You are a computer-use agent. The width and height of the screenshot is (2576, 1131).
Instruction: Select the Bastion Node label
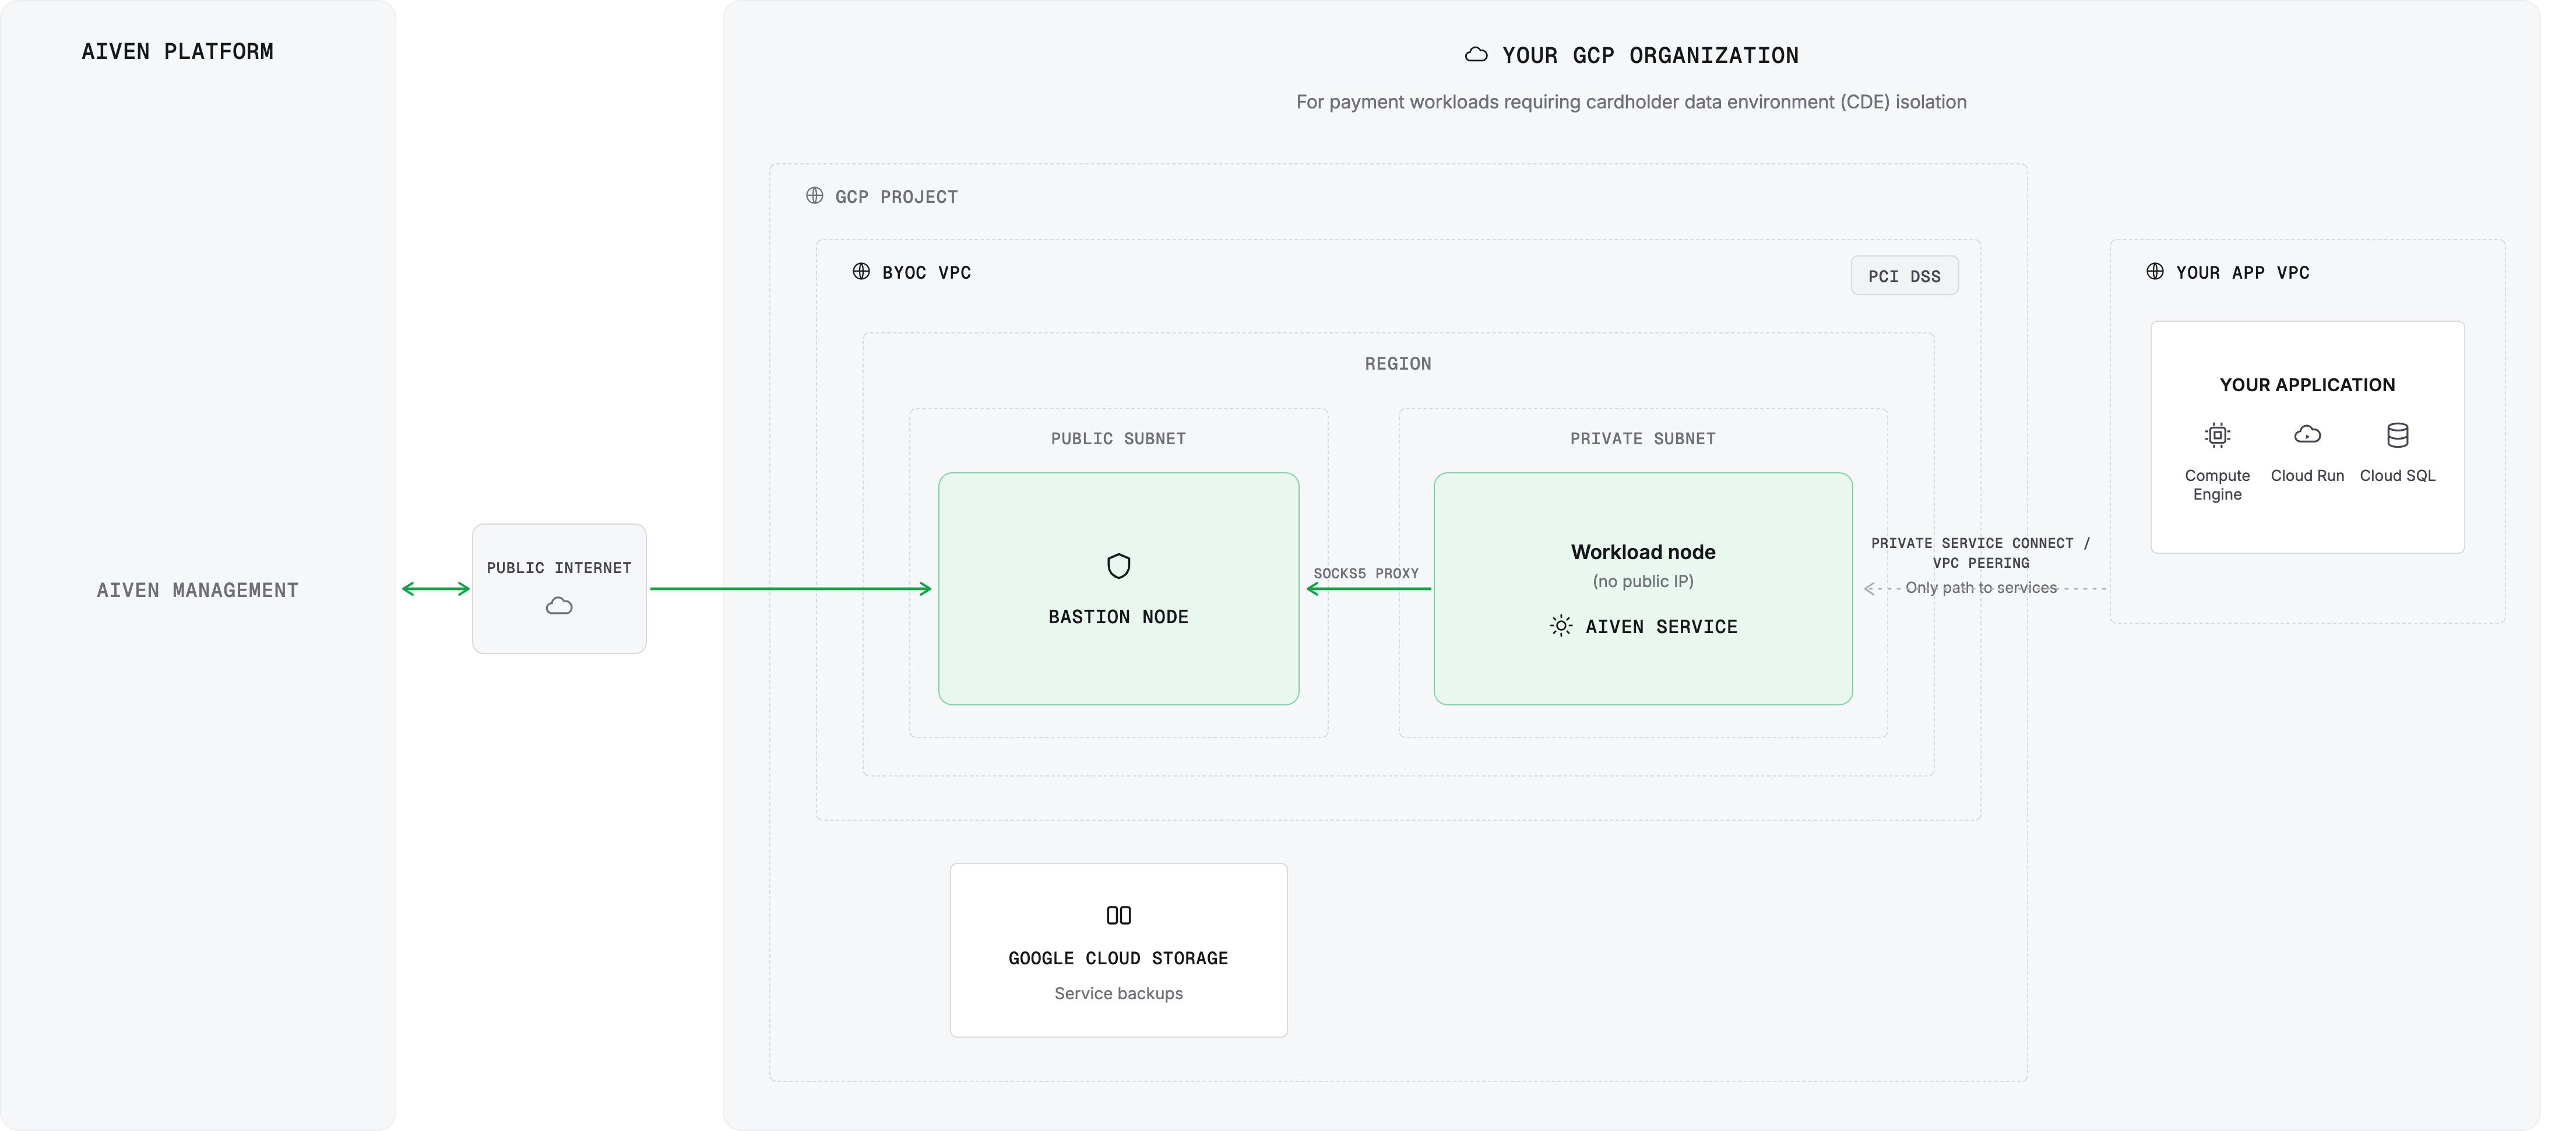[1118, 617]
